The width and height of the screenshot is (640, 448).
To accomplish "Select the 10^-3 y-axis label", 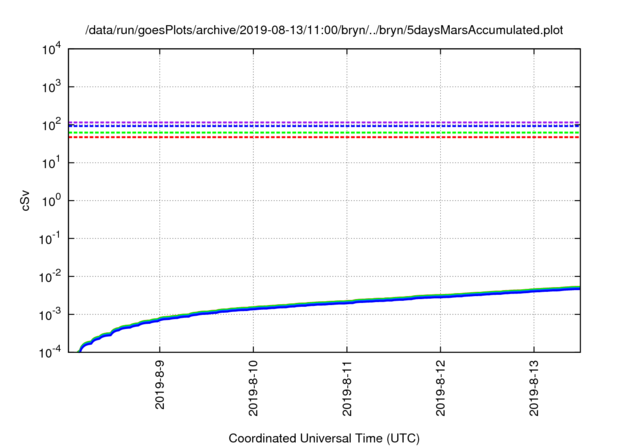I will pos(50,315).
